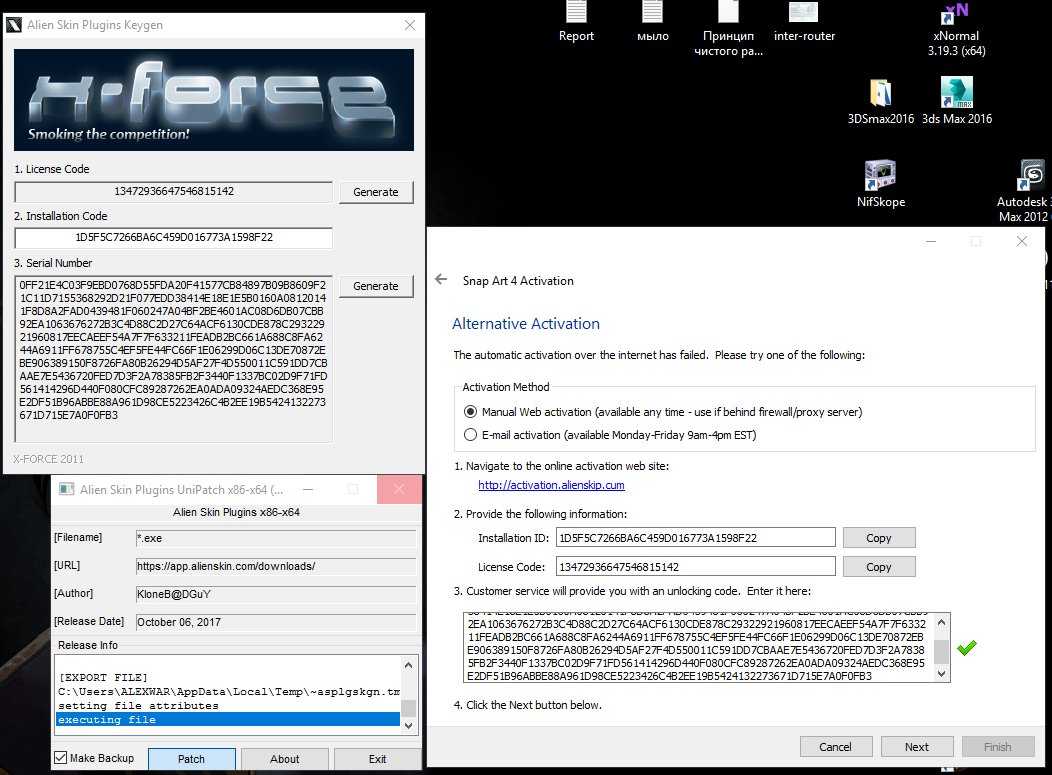Open the activation.alienskin.com link
This screenshot has height=775, width=1052.
[551, 485]
